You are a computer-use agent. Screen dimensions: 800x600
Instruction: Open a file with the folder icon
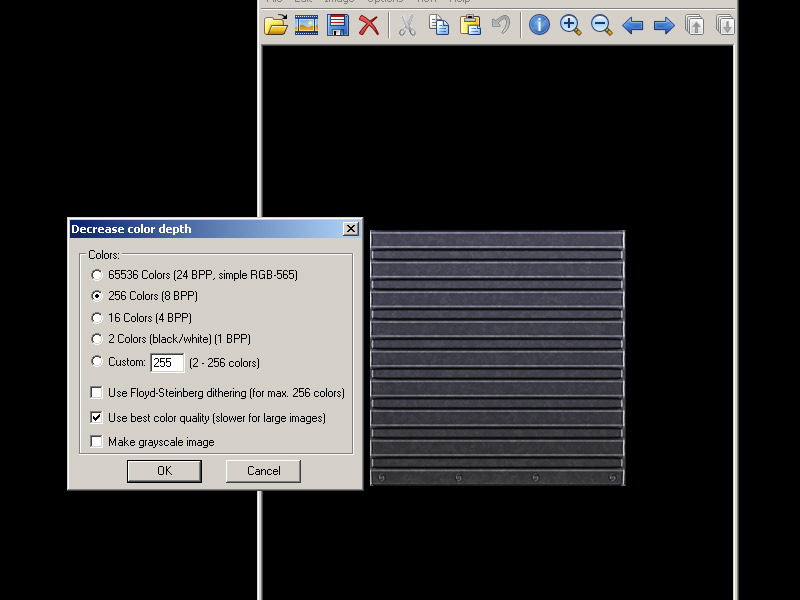(x=276, y=25)
